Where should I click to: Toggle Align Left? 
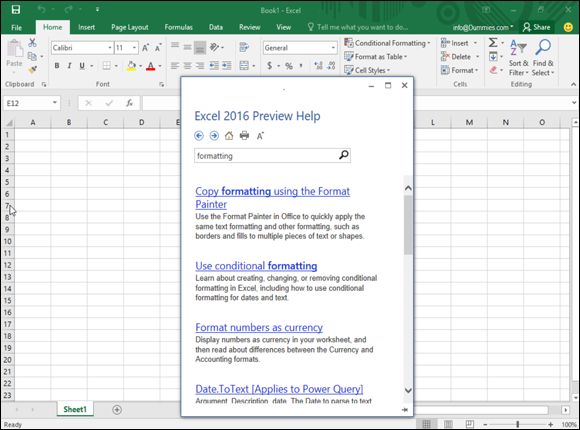point(175,66)
